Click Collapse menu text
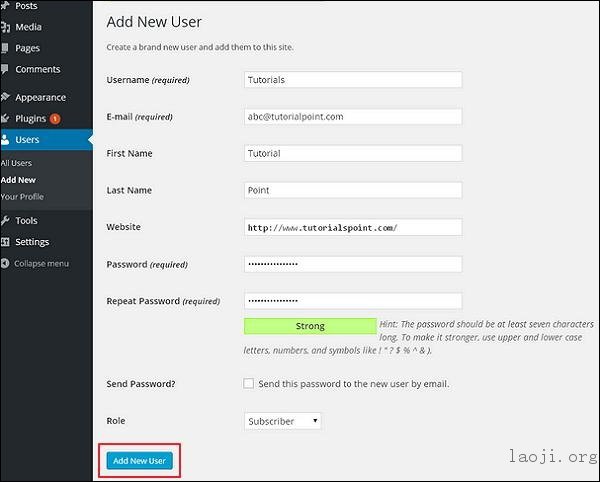Image resolution: width=600 pixels, height=482 pixels. (x=42, y=264)
